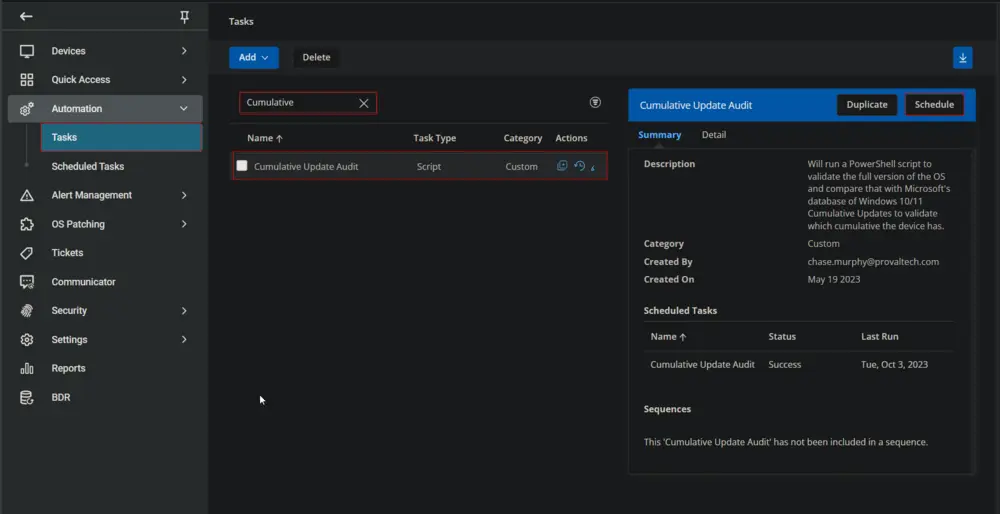This screenshot has height=514, width=1000.
Task: Open the BDR sidebar item
Action: click(x=61, y=397)
